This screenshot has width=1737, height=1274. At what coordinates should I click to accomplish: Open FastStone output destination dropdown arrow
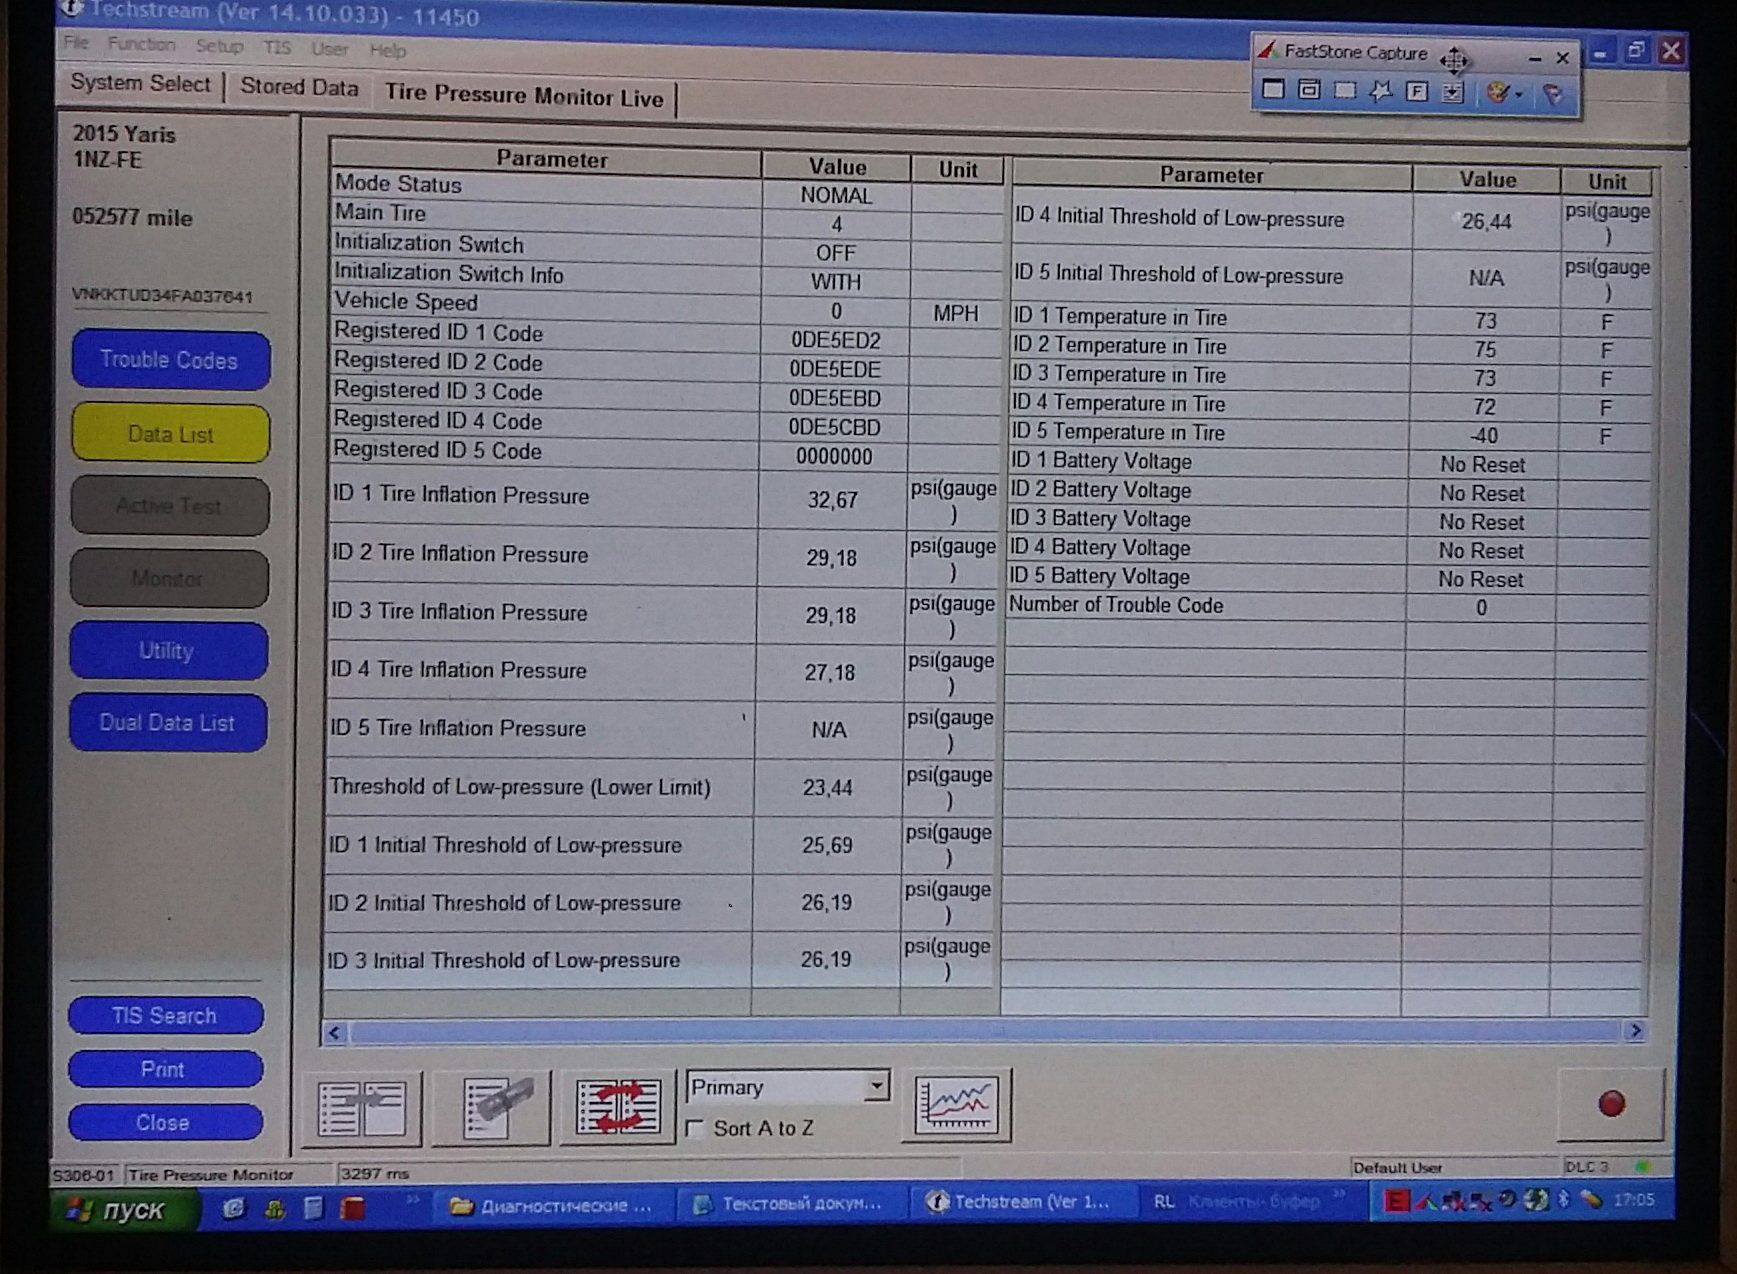click(x=1519, y=94)
